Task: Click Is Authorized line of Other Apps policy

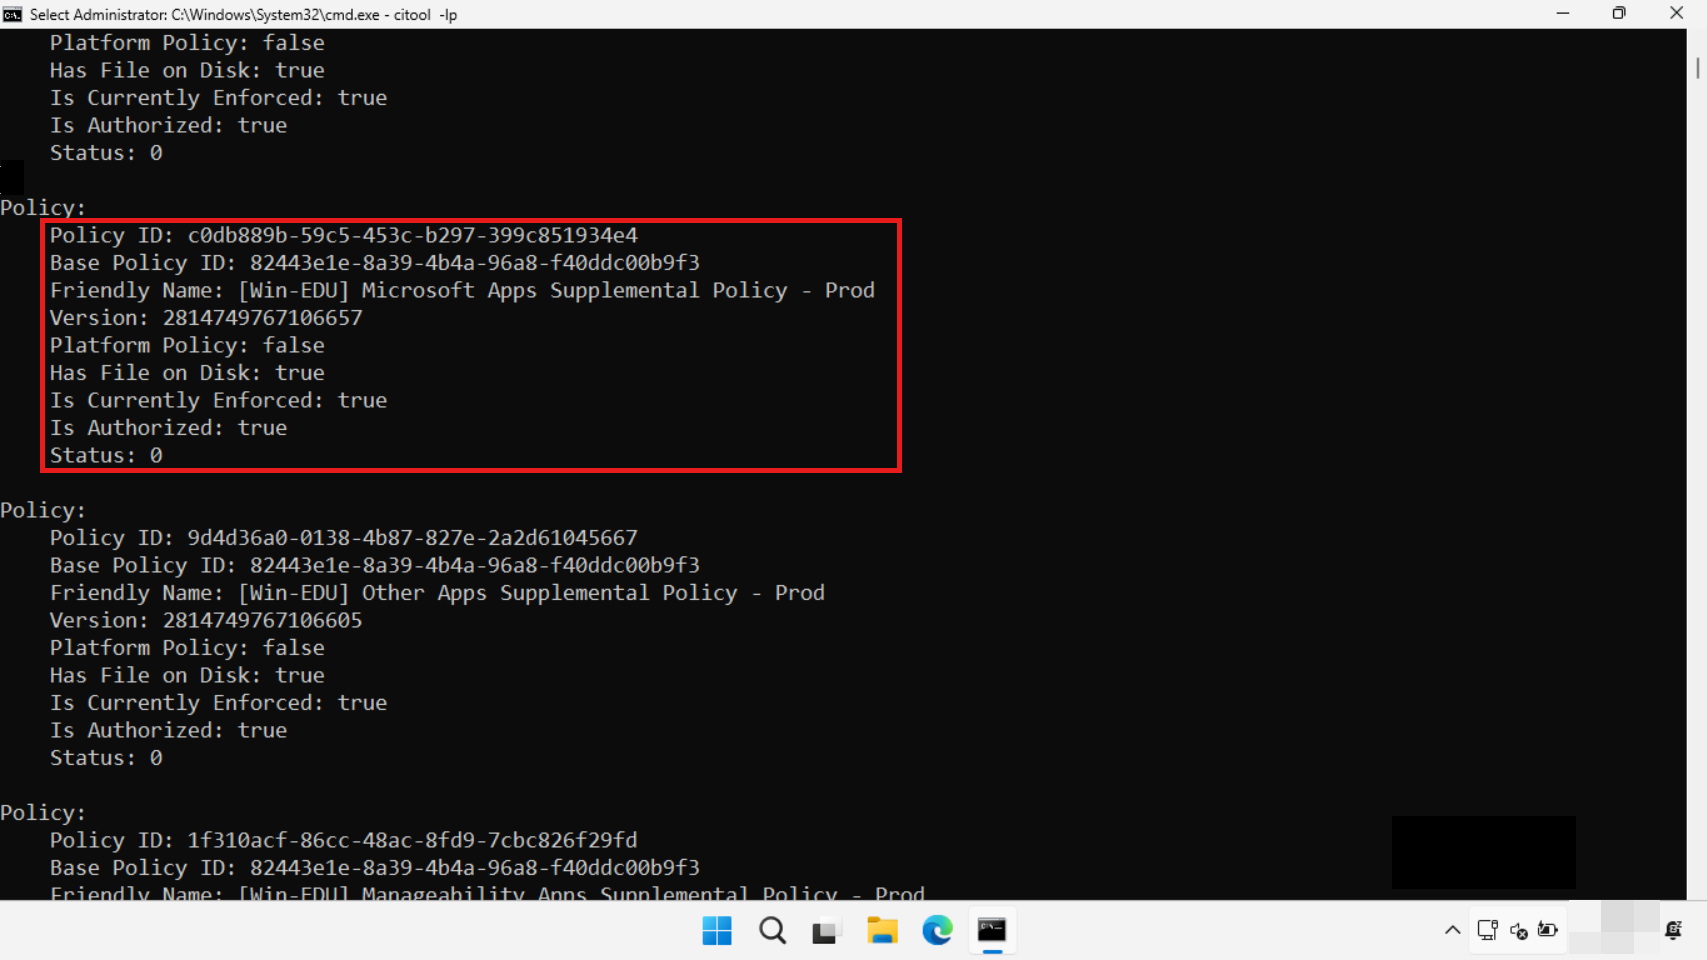Action: click(x=168, y=730)
